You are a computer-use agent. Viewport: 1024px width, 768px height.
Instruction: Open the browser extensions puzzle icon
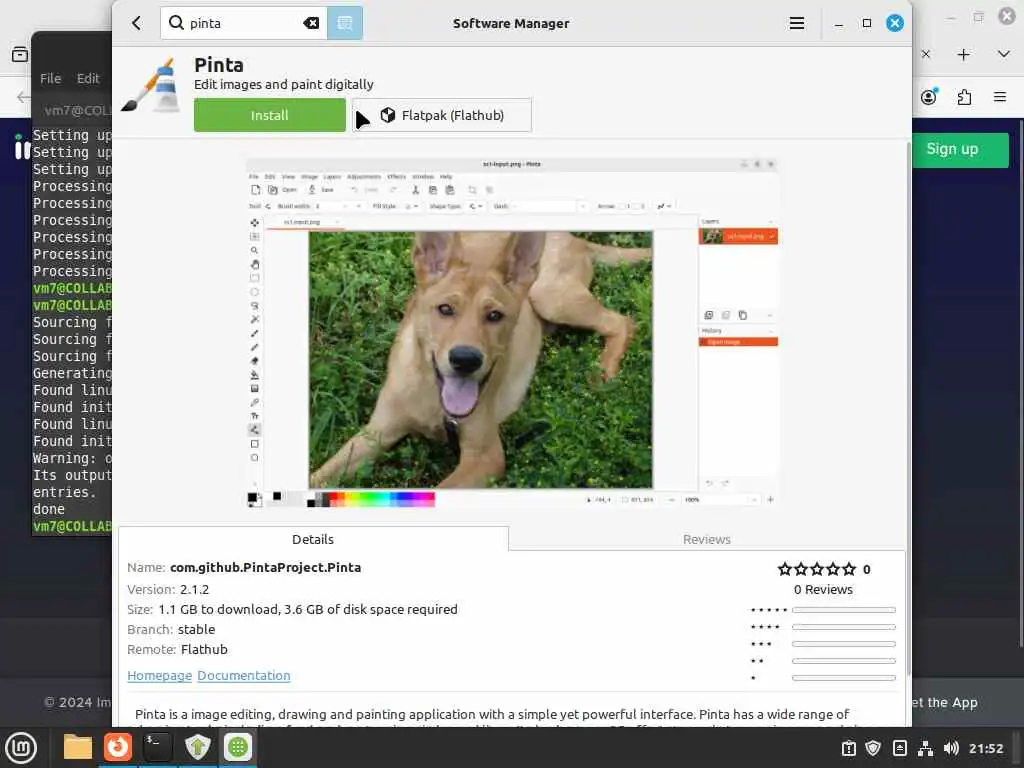[x=965, y=97]
